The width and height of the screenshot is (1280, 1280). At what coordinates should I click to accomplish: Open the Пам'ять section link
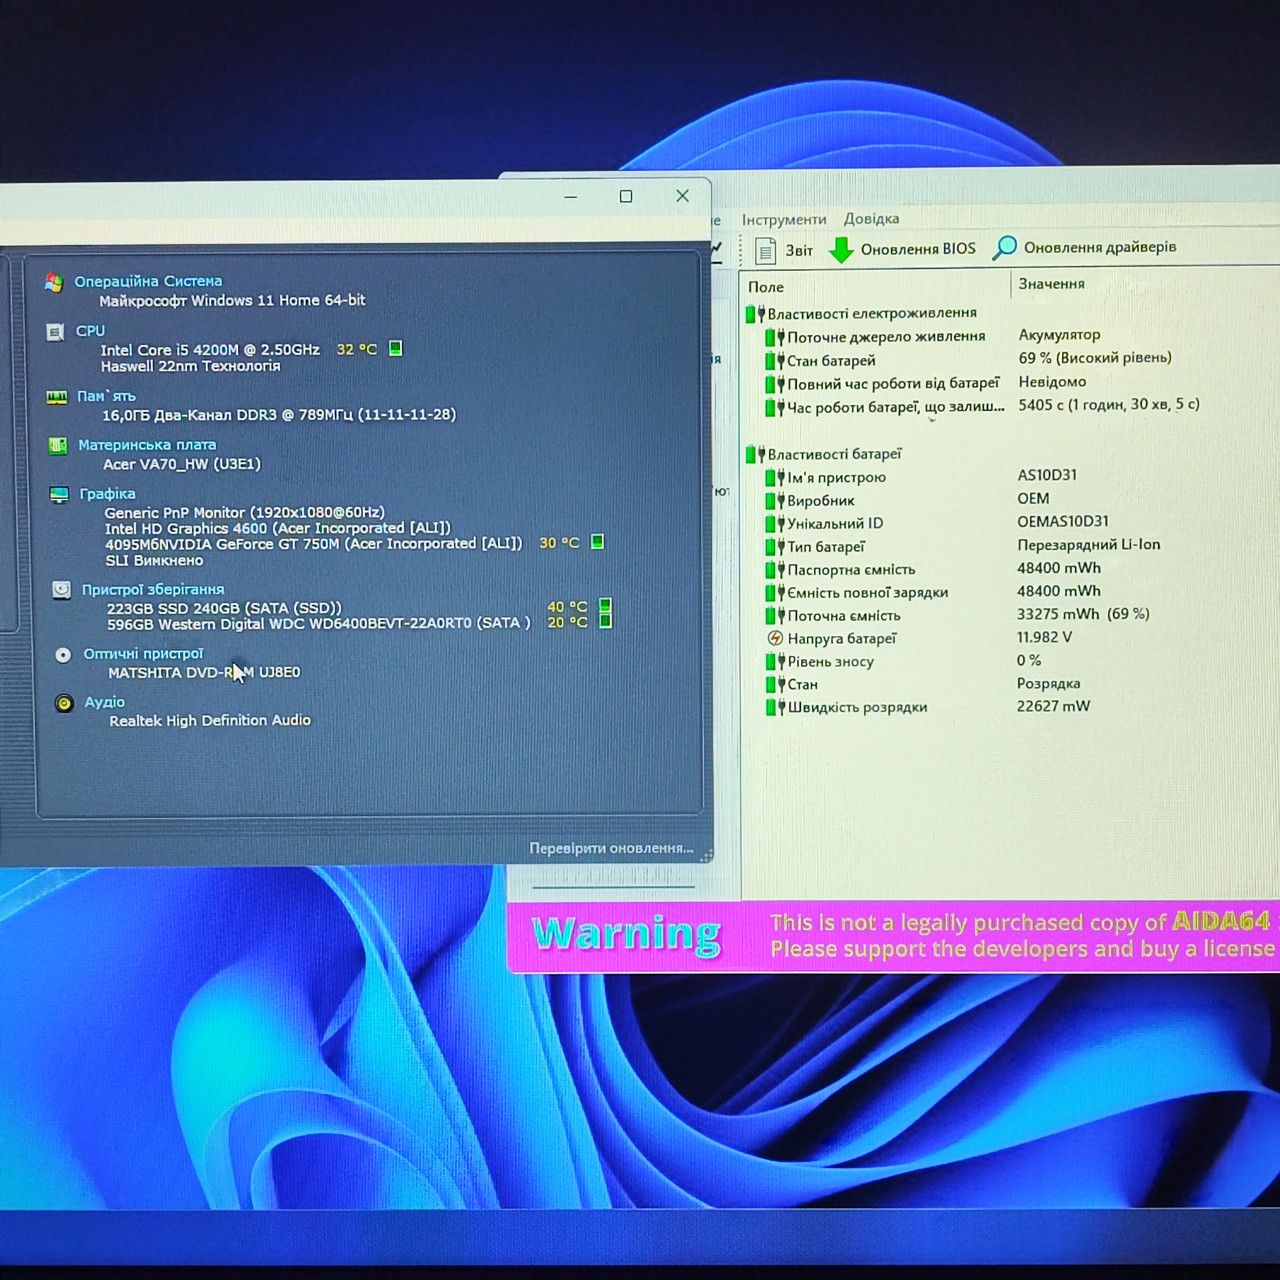[x=106, y=396]
